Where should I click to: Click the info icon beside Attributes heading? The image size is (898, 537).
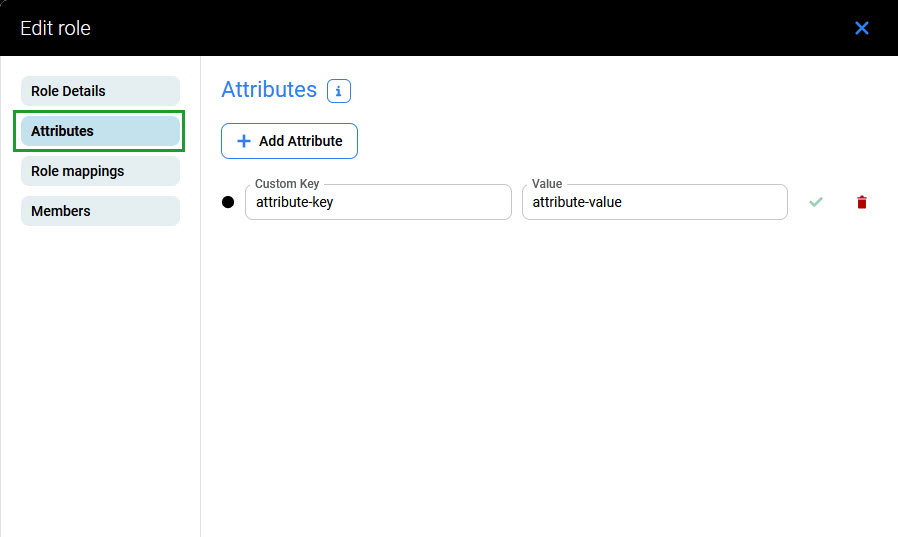[339, 91]
